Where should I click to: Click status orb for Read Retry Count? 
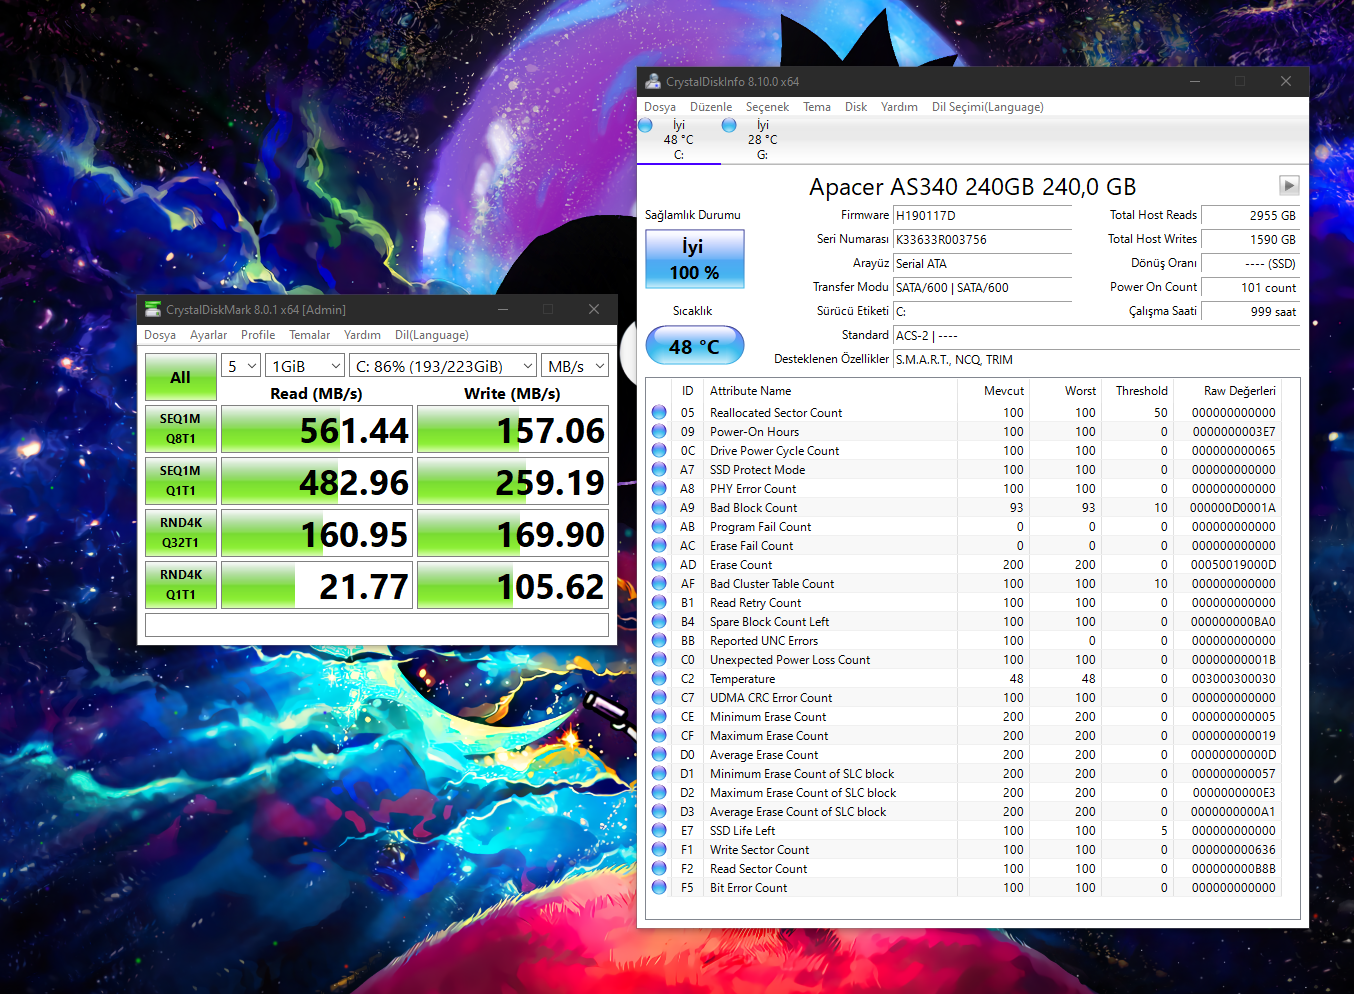coord(659,602)
